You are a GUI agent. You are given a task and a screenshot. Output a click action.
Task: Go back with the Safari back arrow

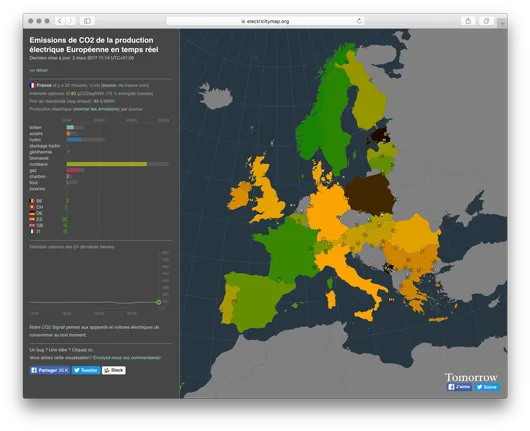[x=60, y=21]
